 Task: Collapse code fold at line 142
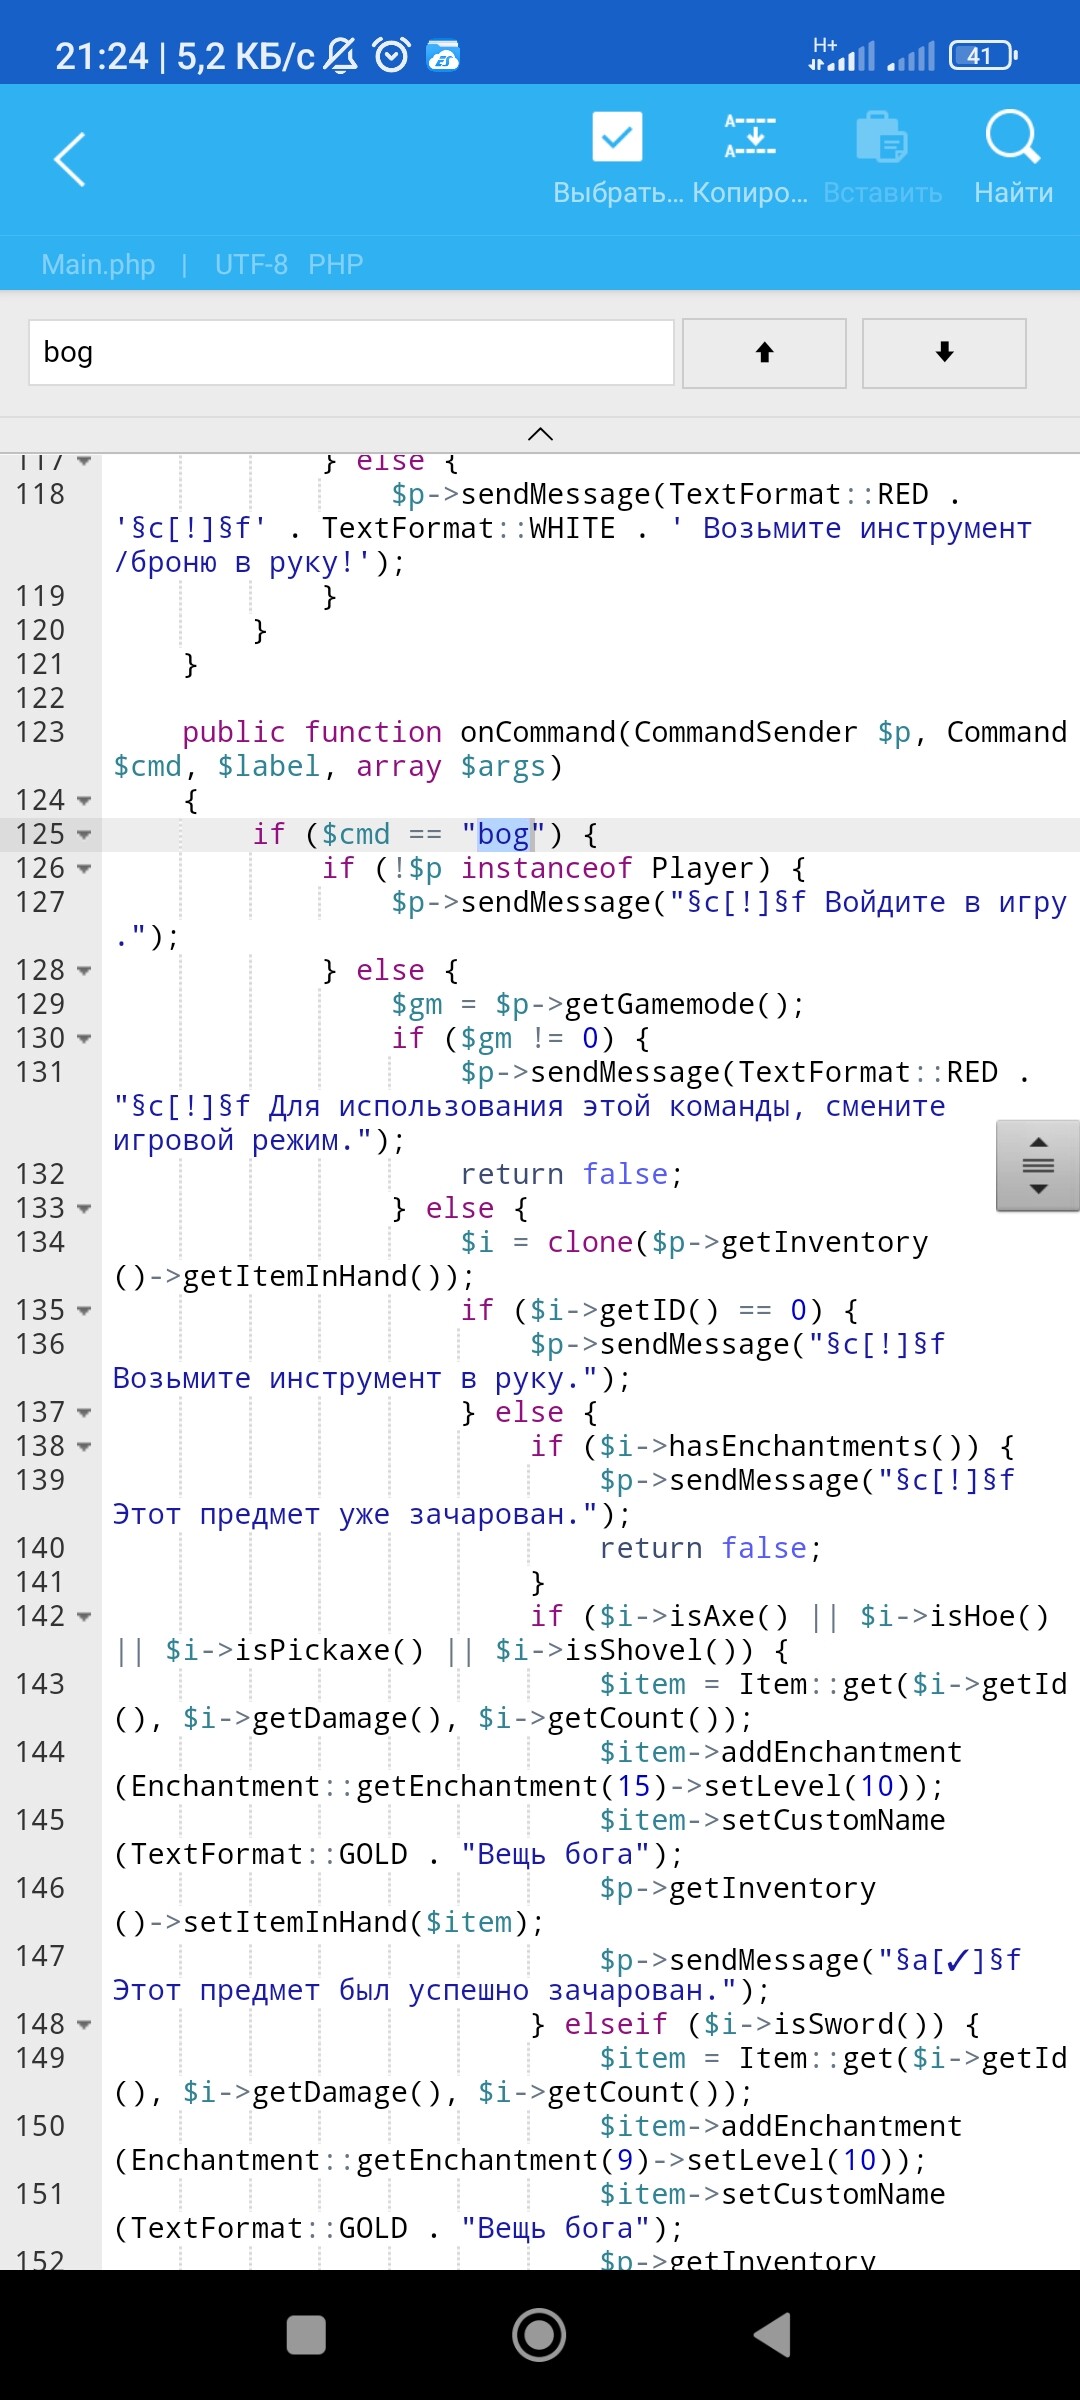tap(84, 1617)
